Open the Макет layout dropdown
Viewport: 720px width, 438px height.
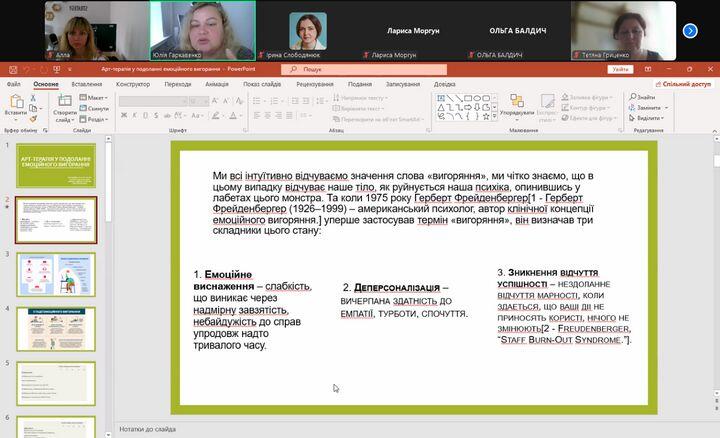94,97
